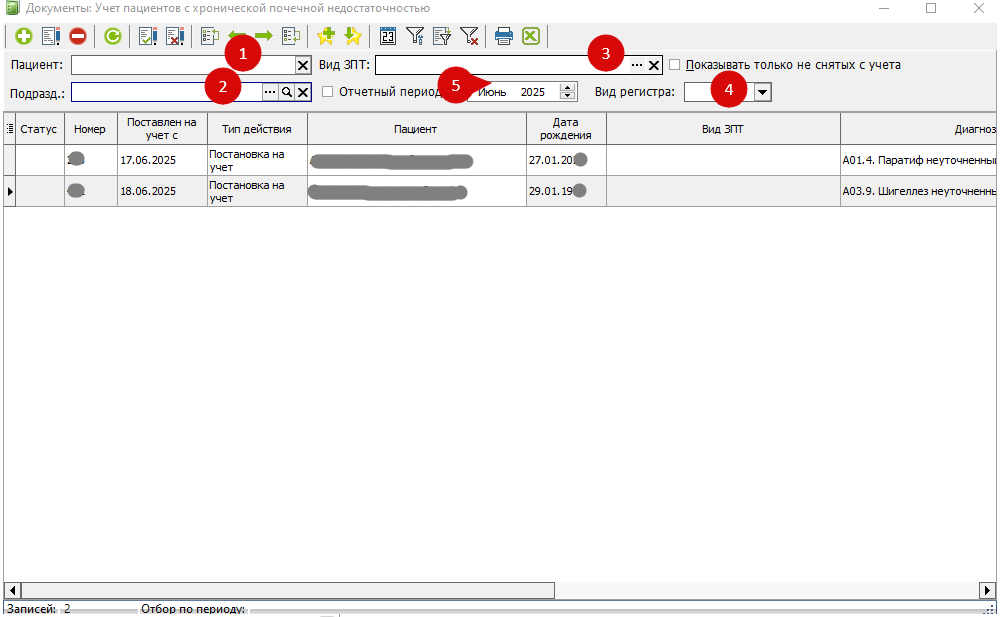1003x617 pixels.
Task: Clear the Подразд. field with its X button
Action: [x=303, y=93]
